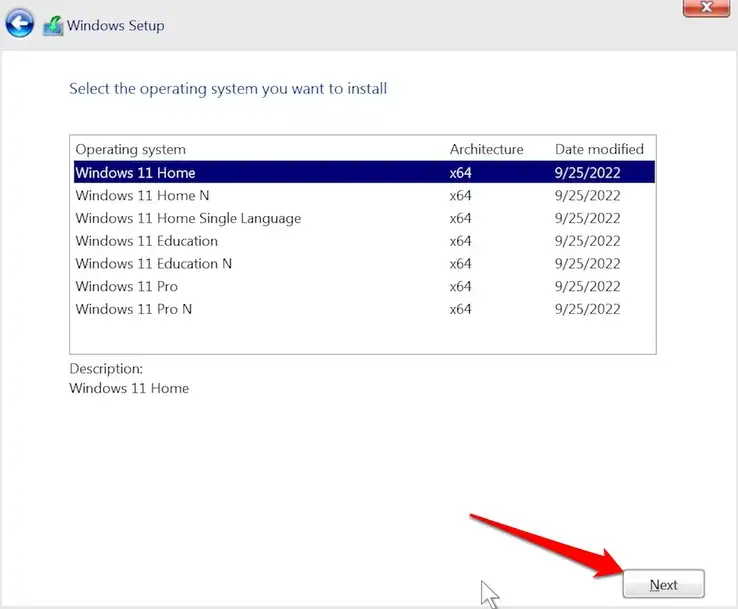Viewport: 738px width, 609px height.
Task: Select Windows 11 Home N row
Action: 364,195
